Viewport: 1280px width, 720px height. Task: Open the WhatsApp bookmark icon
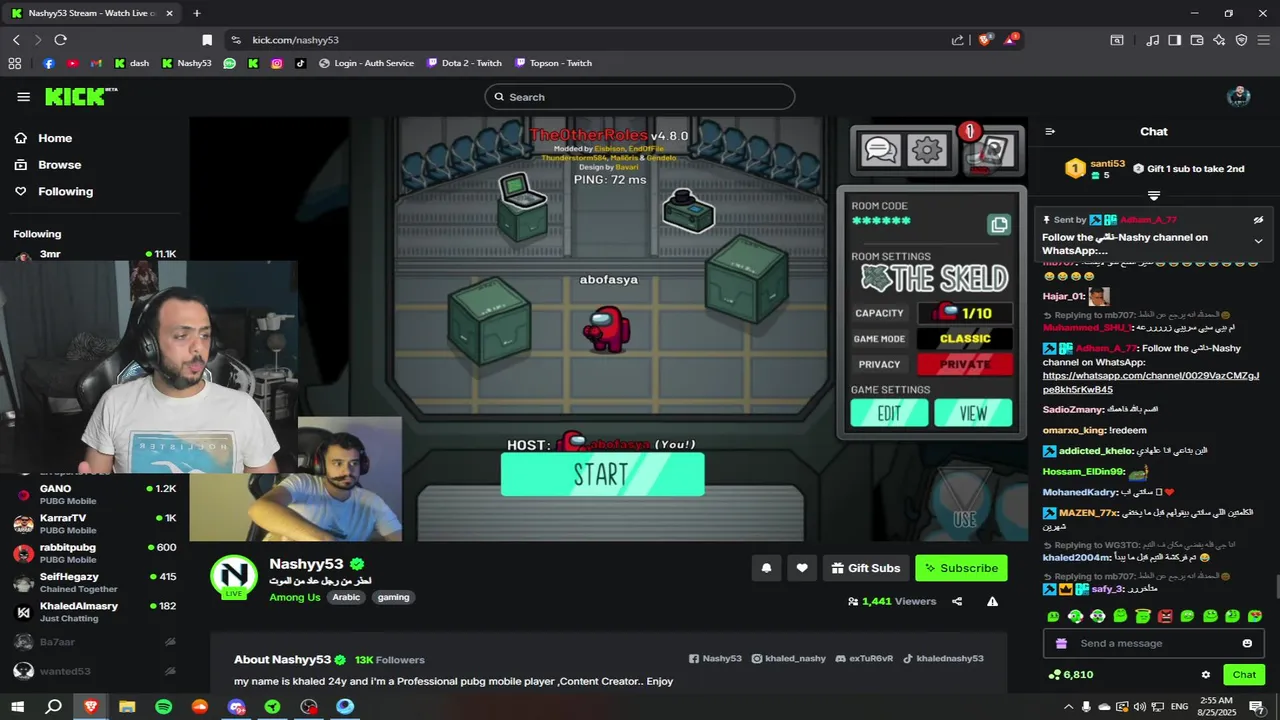point(230,63)
